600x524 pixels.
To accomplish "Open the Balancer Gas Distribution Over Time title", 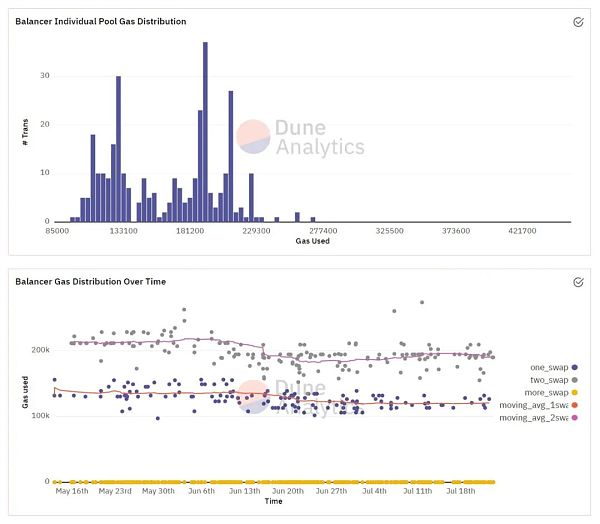I will (90, 282).
